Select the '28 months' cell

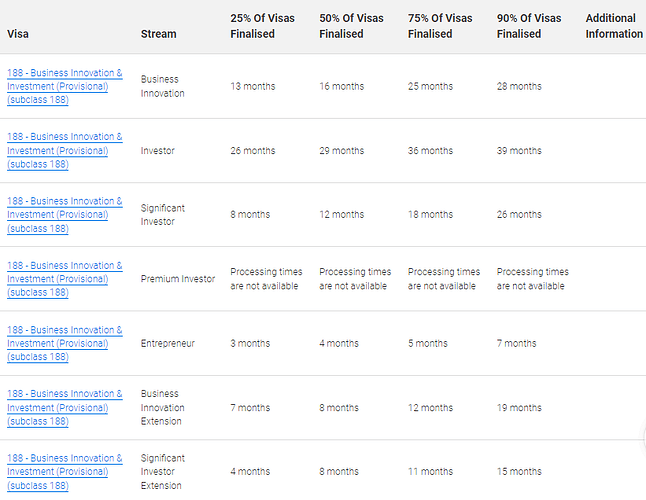519,86
